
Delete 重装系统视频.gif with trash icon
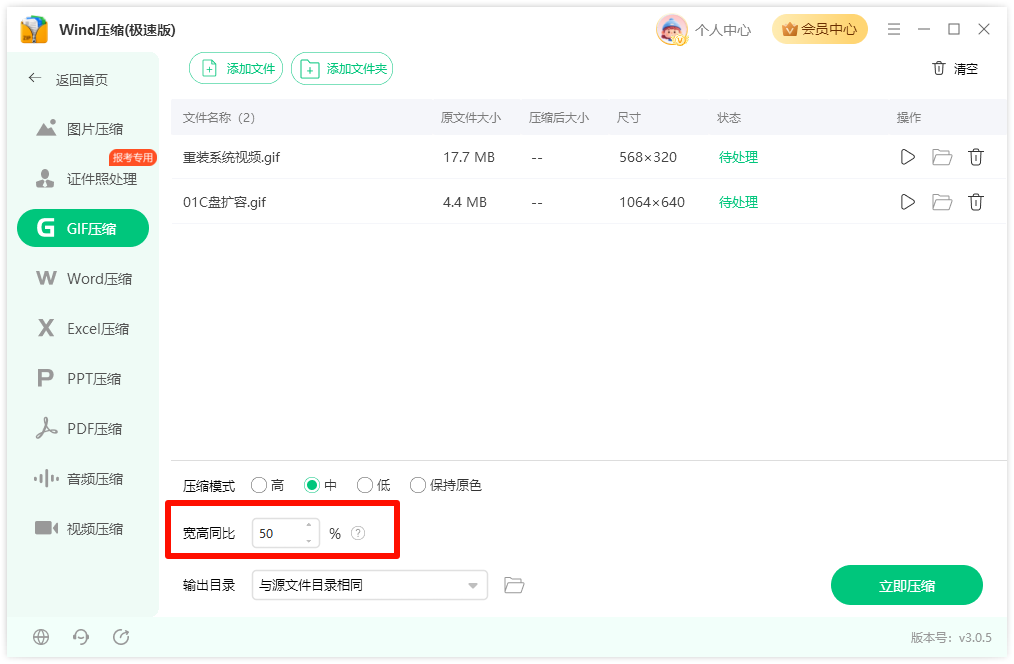976,157
